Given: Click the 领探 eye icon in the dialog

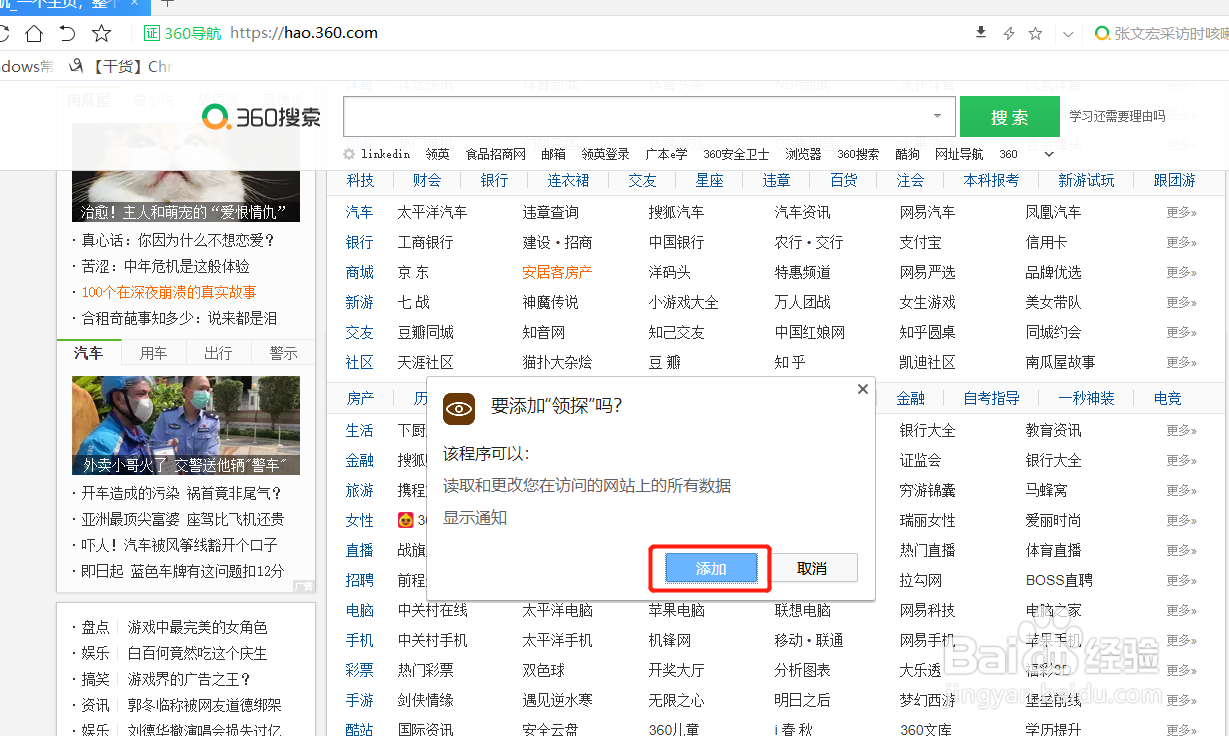Looking at the screenshot, I should (459, 408).
